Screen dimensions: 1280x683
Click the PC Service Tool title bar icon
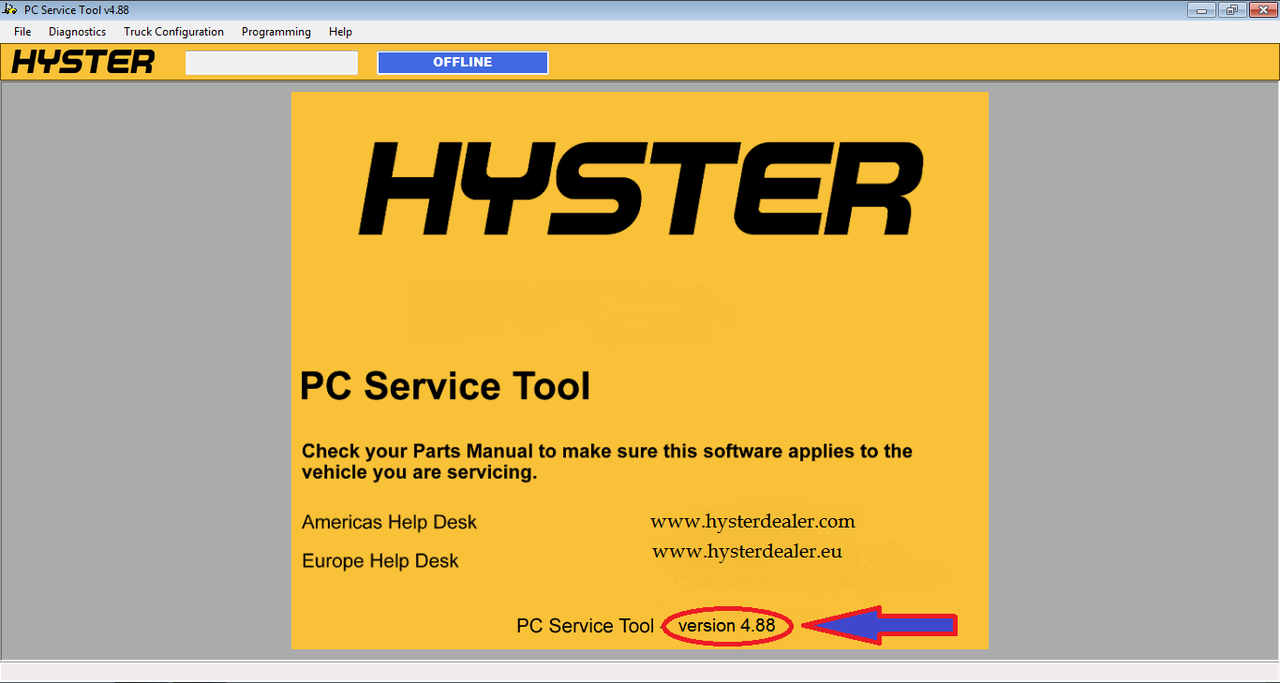(11, 10)
